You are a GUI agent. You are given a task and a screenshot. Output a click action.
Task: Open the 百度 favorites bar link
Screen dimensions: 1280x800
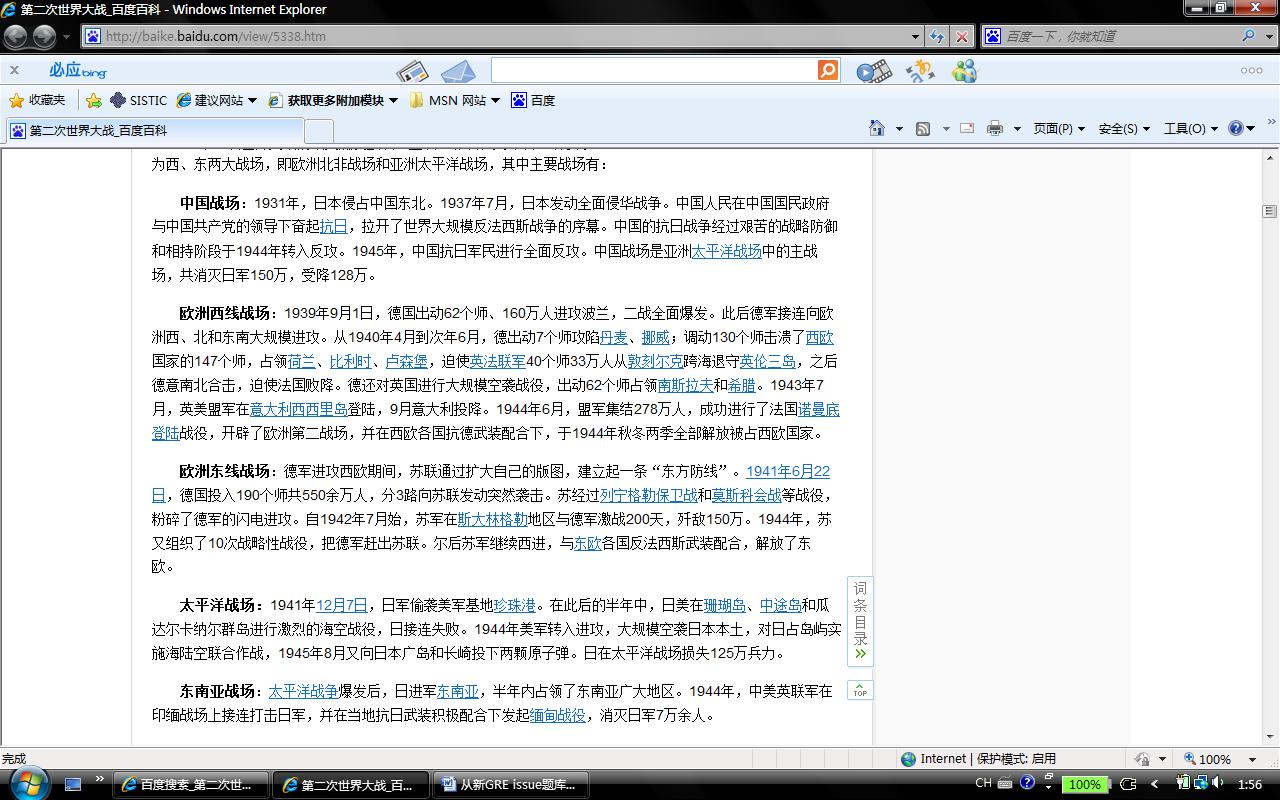click(533, 100)
